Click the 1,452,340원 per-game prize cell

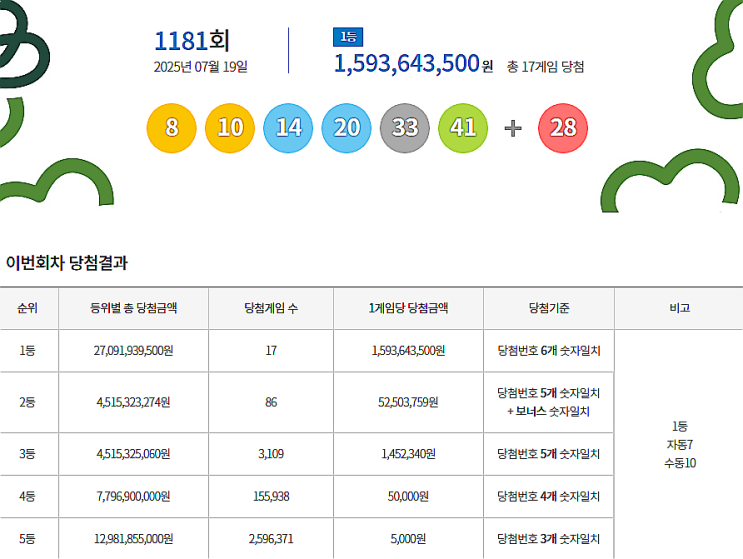click(408, 454)
